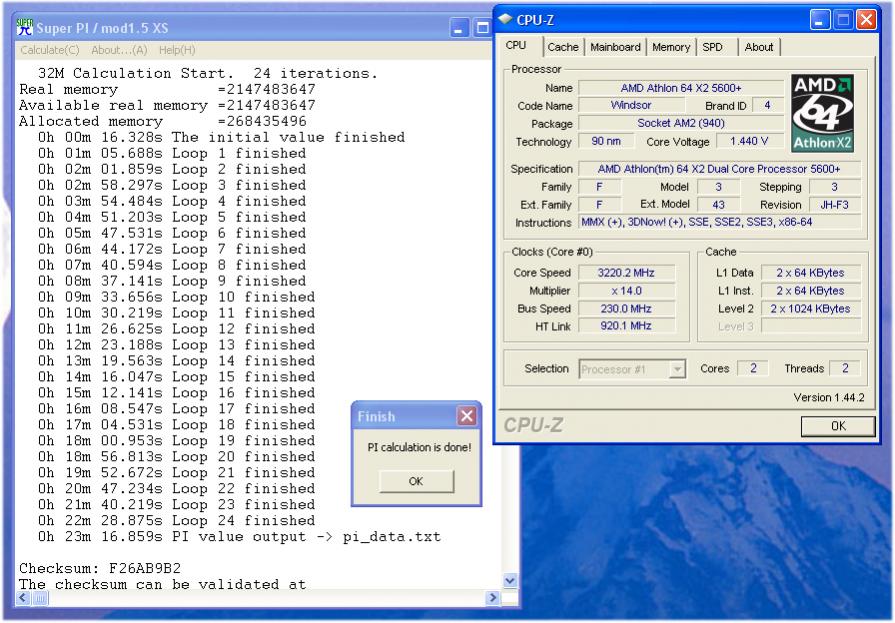Click the PI value output pi_data.txt line
Screen dimensions: 895x623
pos(239,536)
